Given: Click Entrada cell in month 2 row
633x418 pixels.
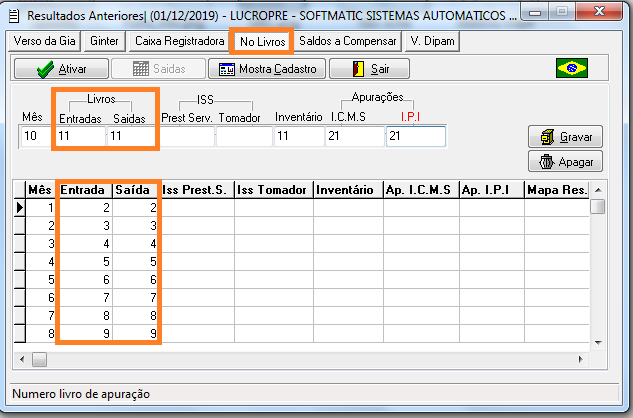Looking at the screenshot, I should [84, 225].
